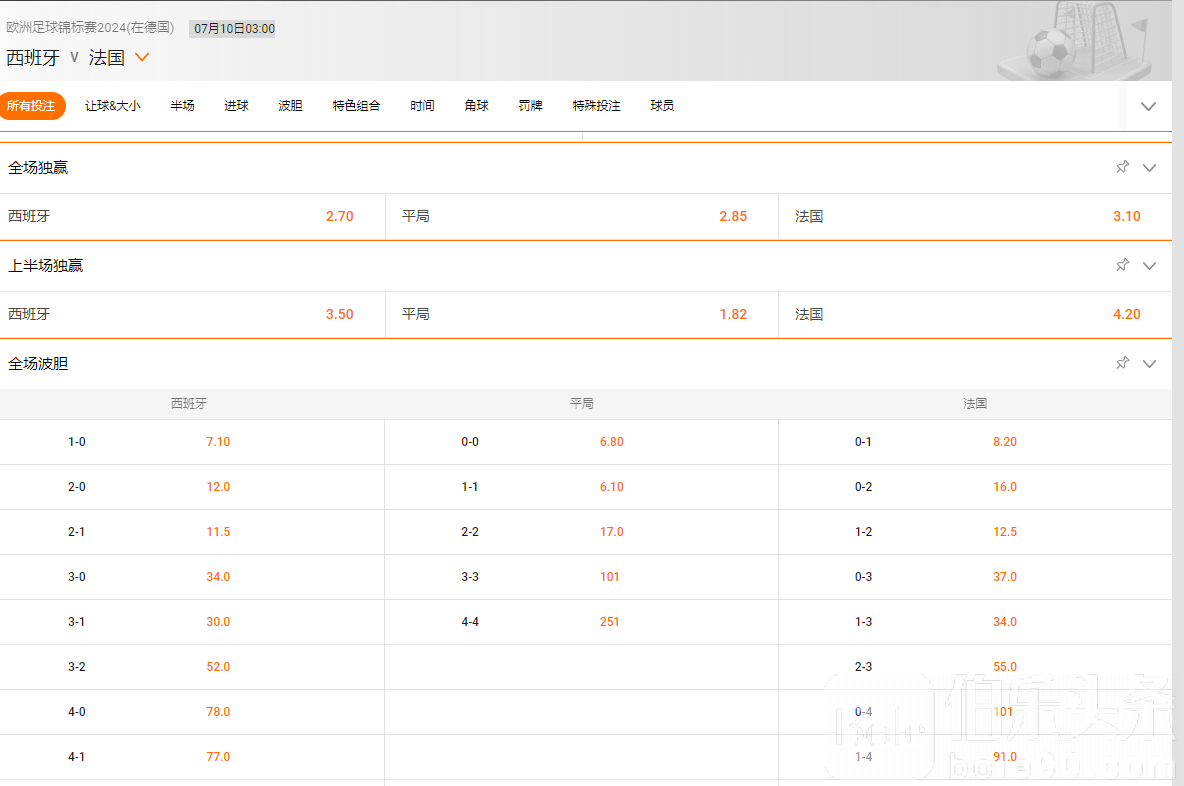
Task: Open match selector arrow beside 法国
Action: (142, 58)
